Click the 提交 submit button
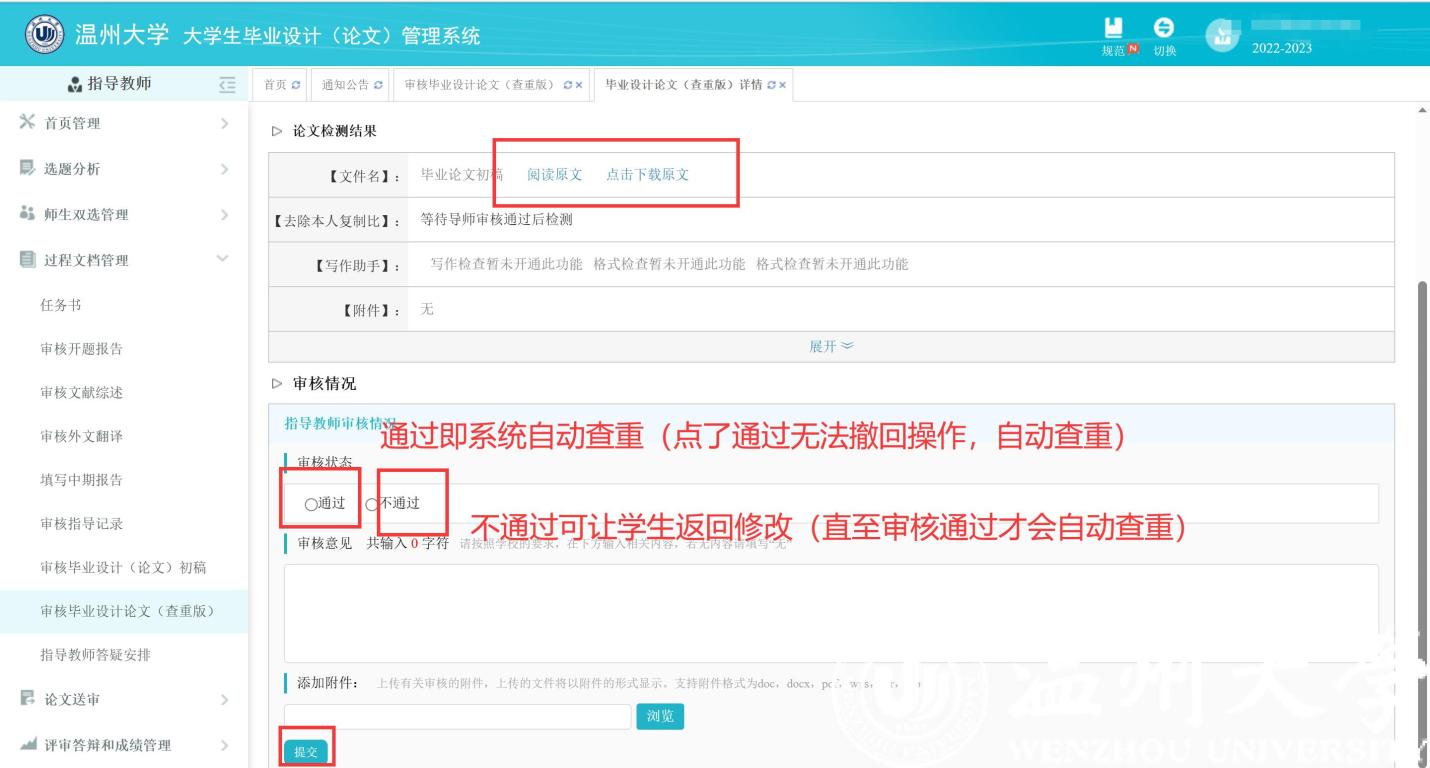 [x=305, y=752]
